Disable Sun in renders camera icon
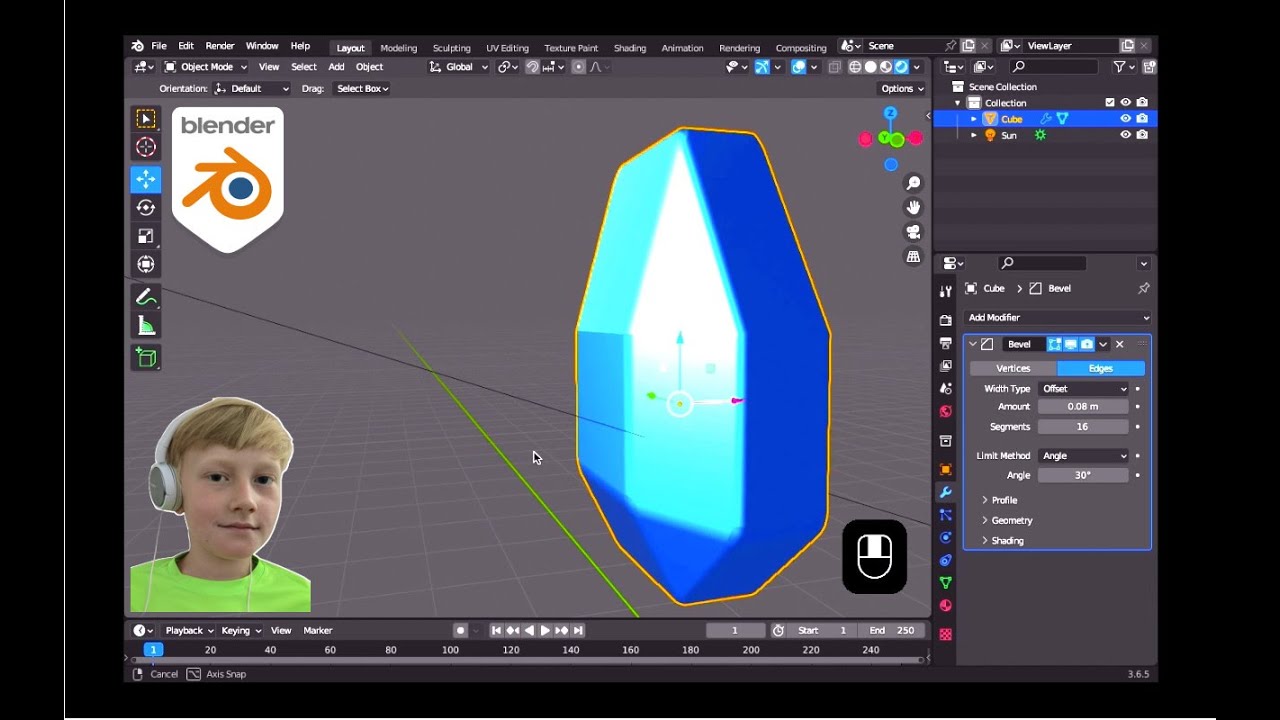 1142,135
